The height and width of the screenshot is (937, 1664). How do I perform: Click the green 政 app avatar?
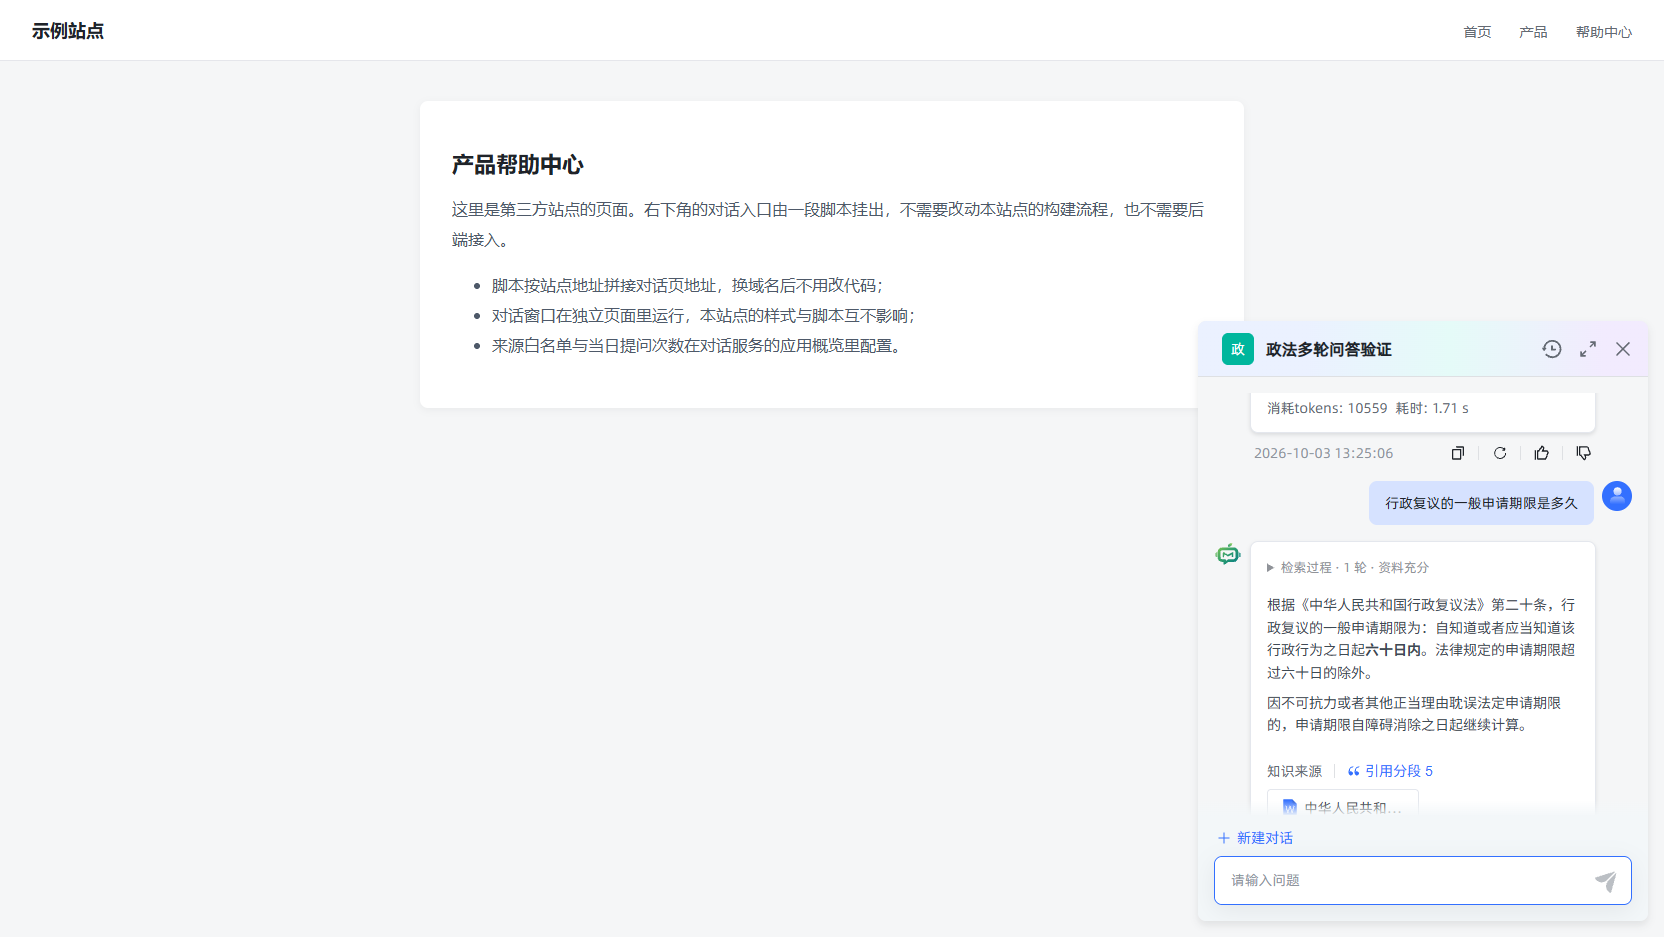1238,349
